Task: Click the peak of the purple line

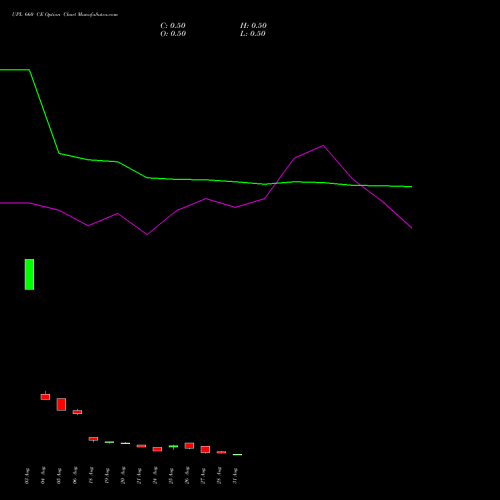Action: [323, 145]
